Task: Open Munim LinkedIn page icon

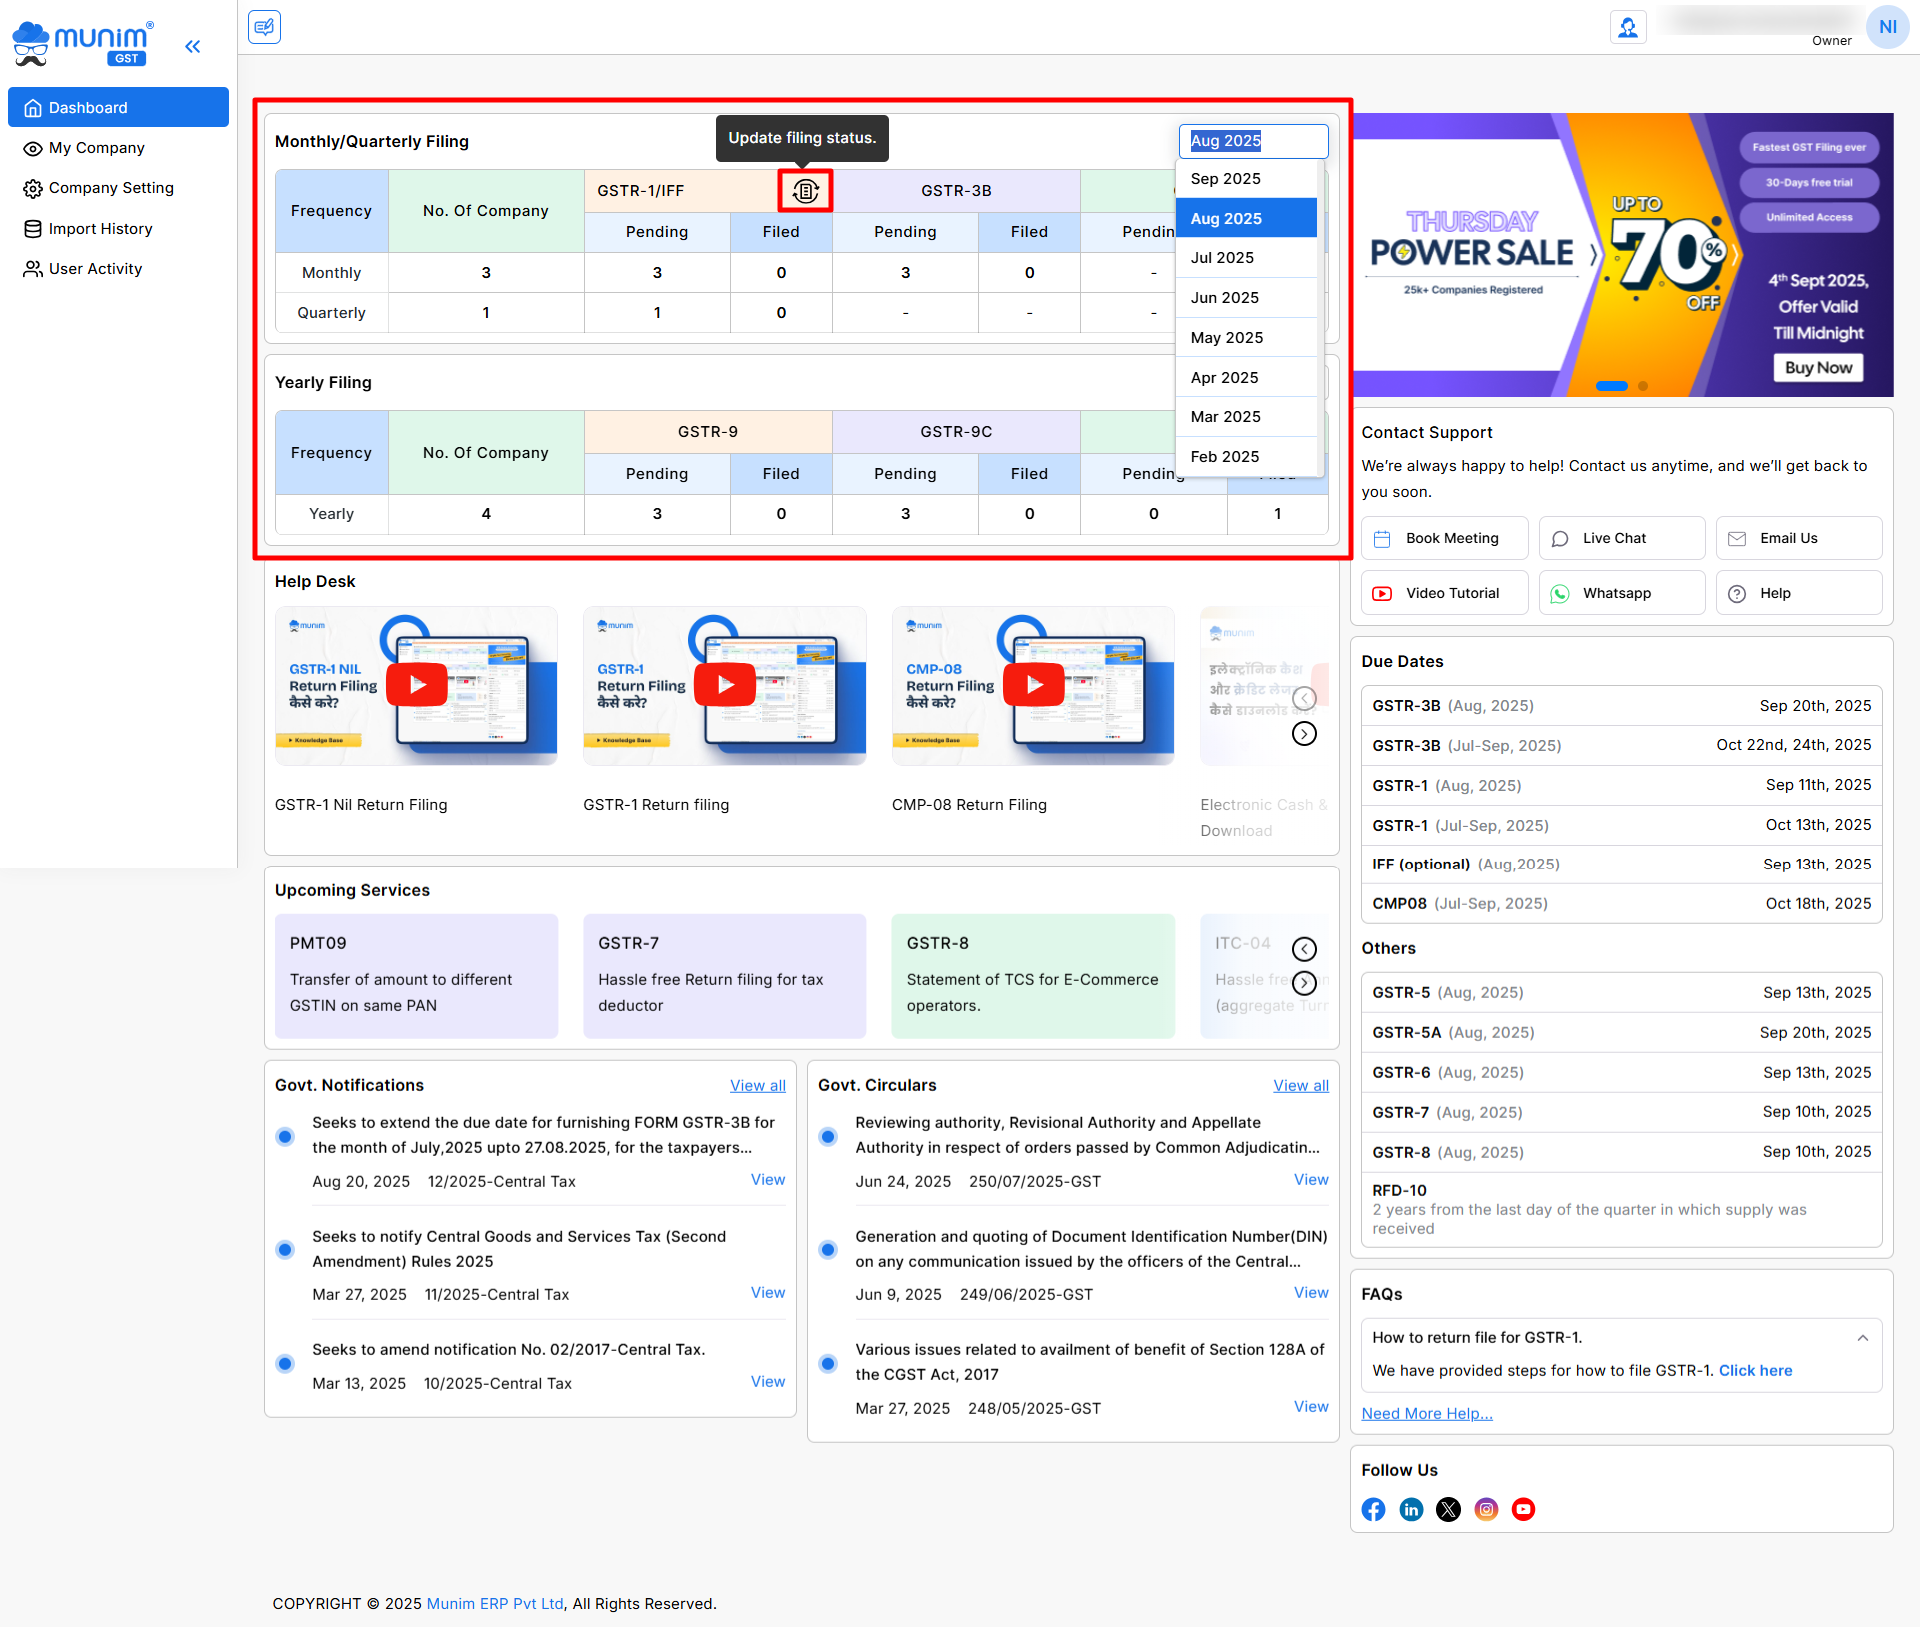Action: point(1411,1509)
